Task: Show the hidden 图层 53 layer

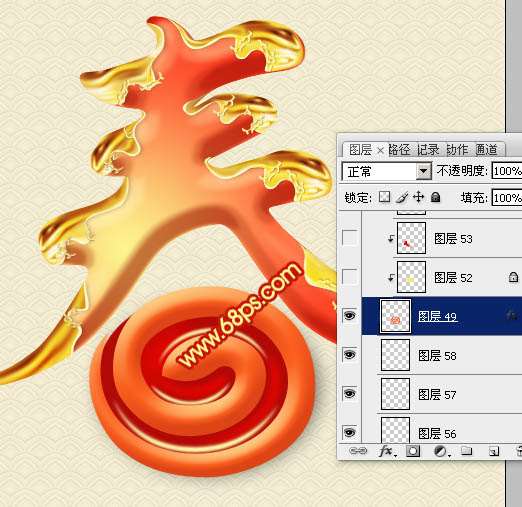Action: (349, 238)
